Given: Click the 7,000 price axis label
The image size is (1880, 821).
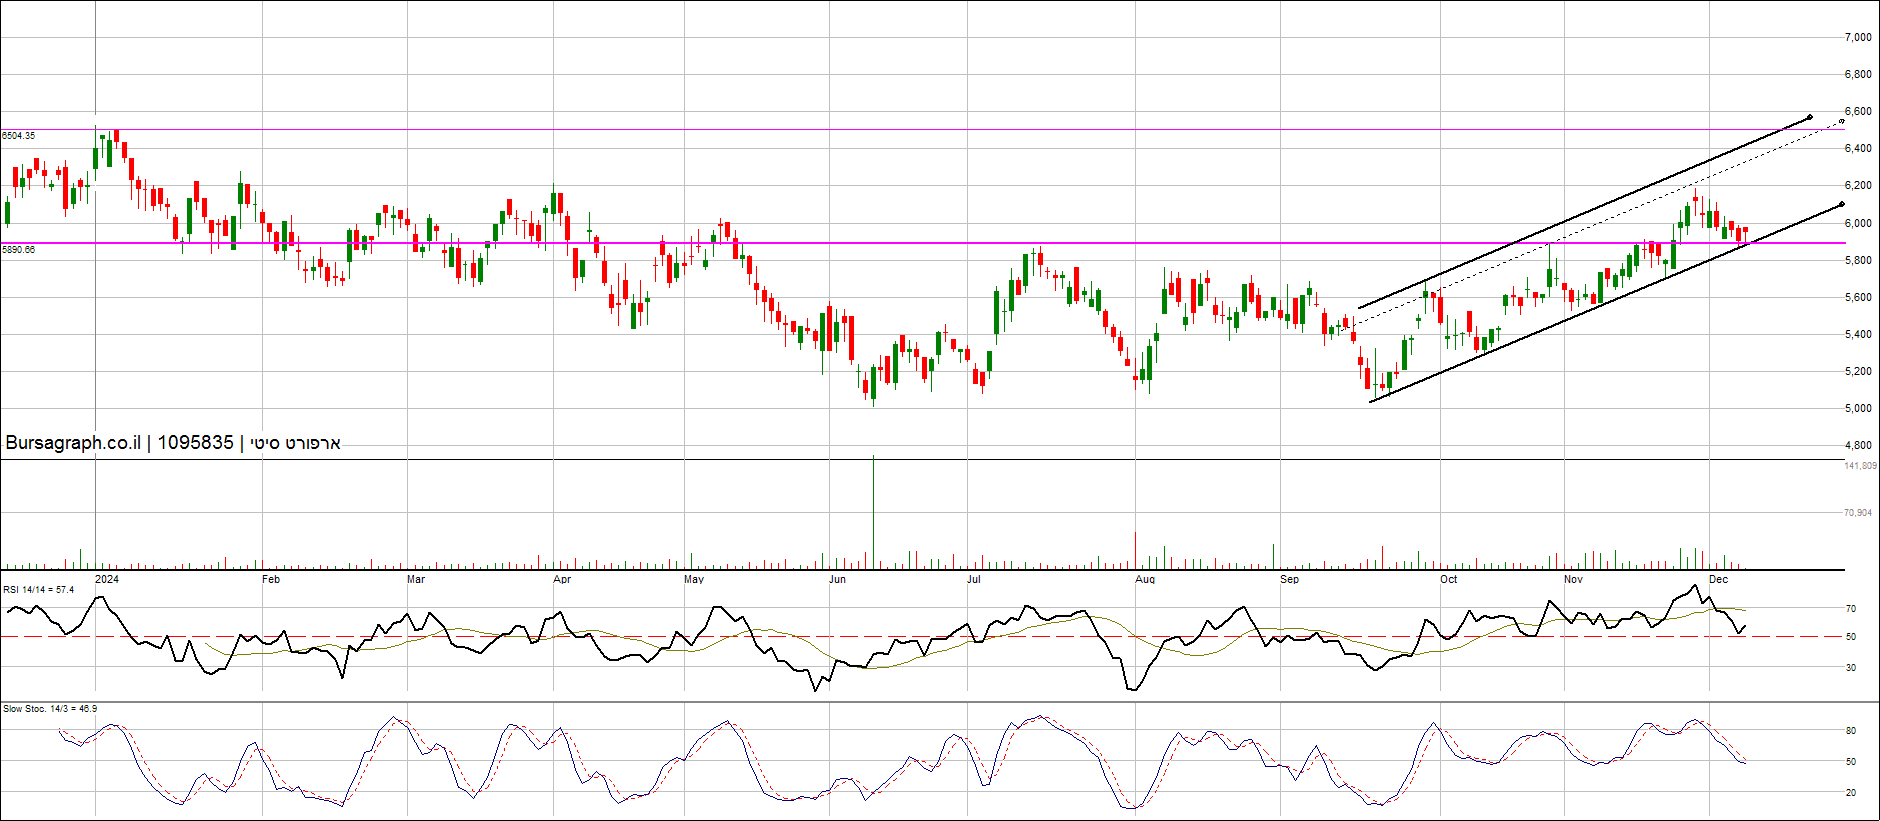Looking at the screenshot, I should point(1858,37).
